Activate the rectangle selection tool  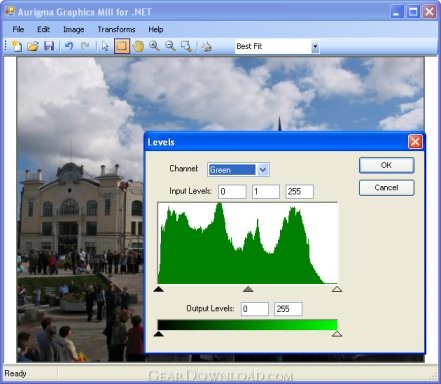(x=122, y=46)
